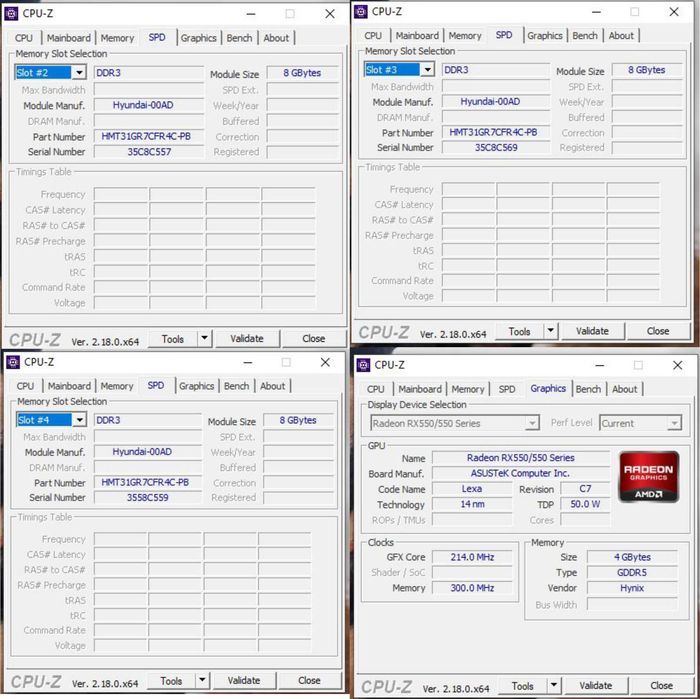Viewport: 700px width, 699px height.
Task: Open the About tab in the Graphics window
Action: pyautogui.click(x=625, y=389)
